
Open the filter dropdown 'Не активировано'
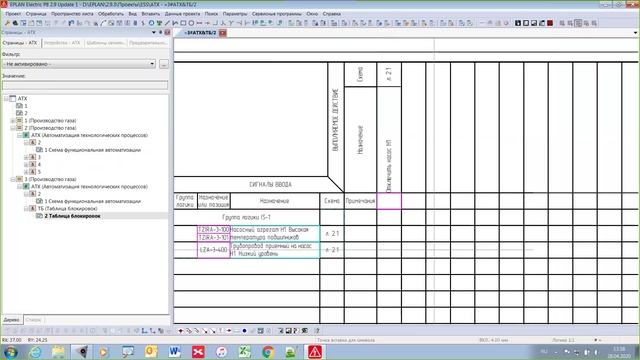(79, 64)
